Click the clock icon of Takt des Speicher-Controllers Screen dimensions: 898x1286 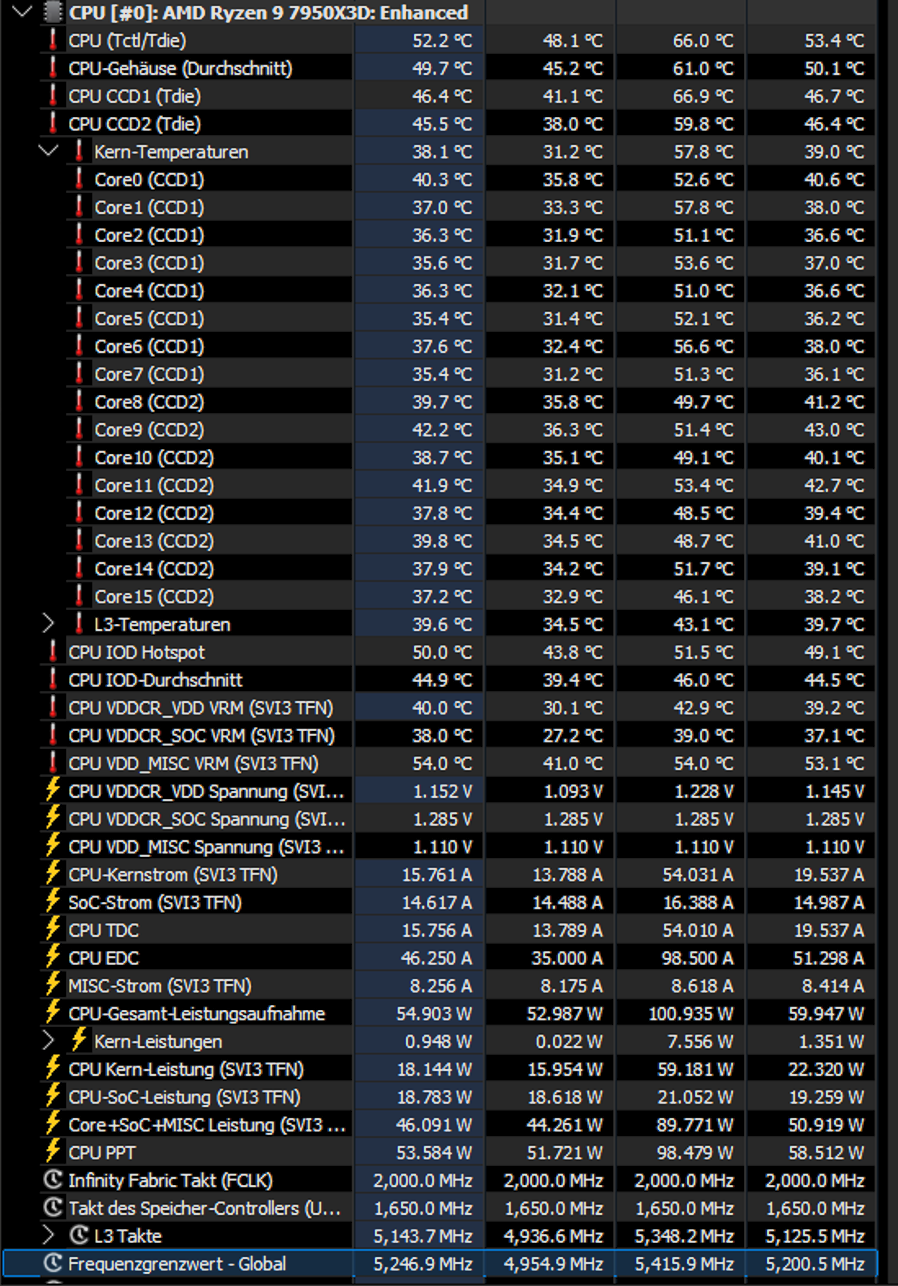[53, 1208]
